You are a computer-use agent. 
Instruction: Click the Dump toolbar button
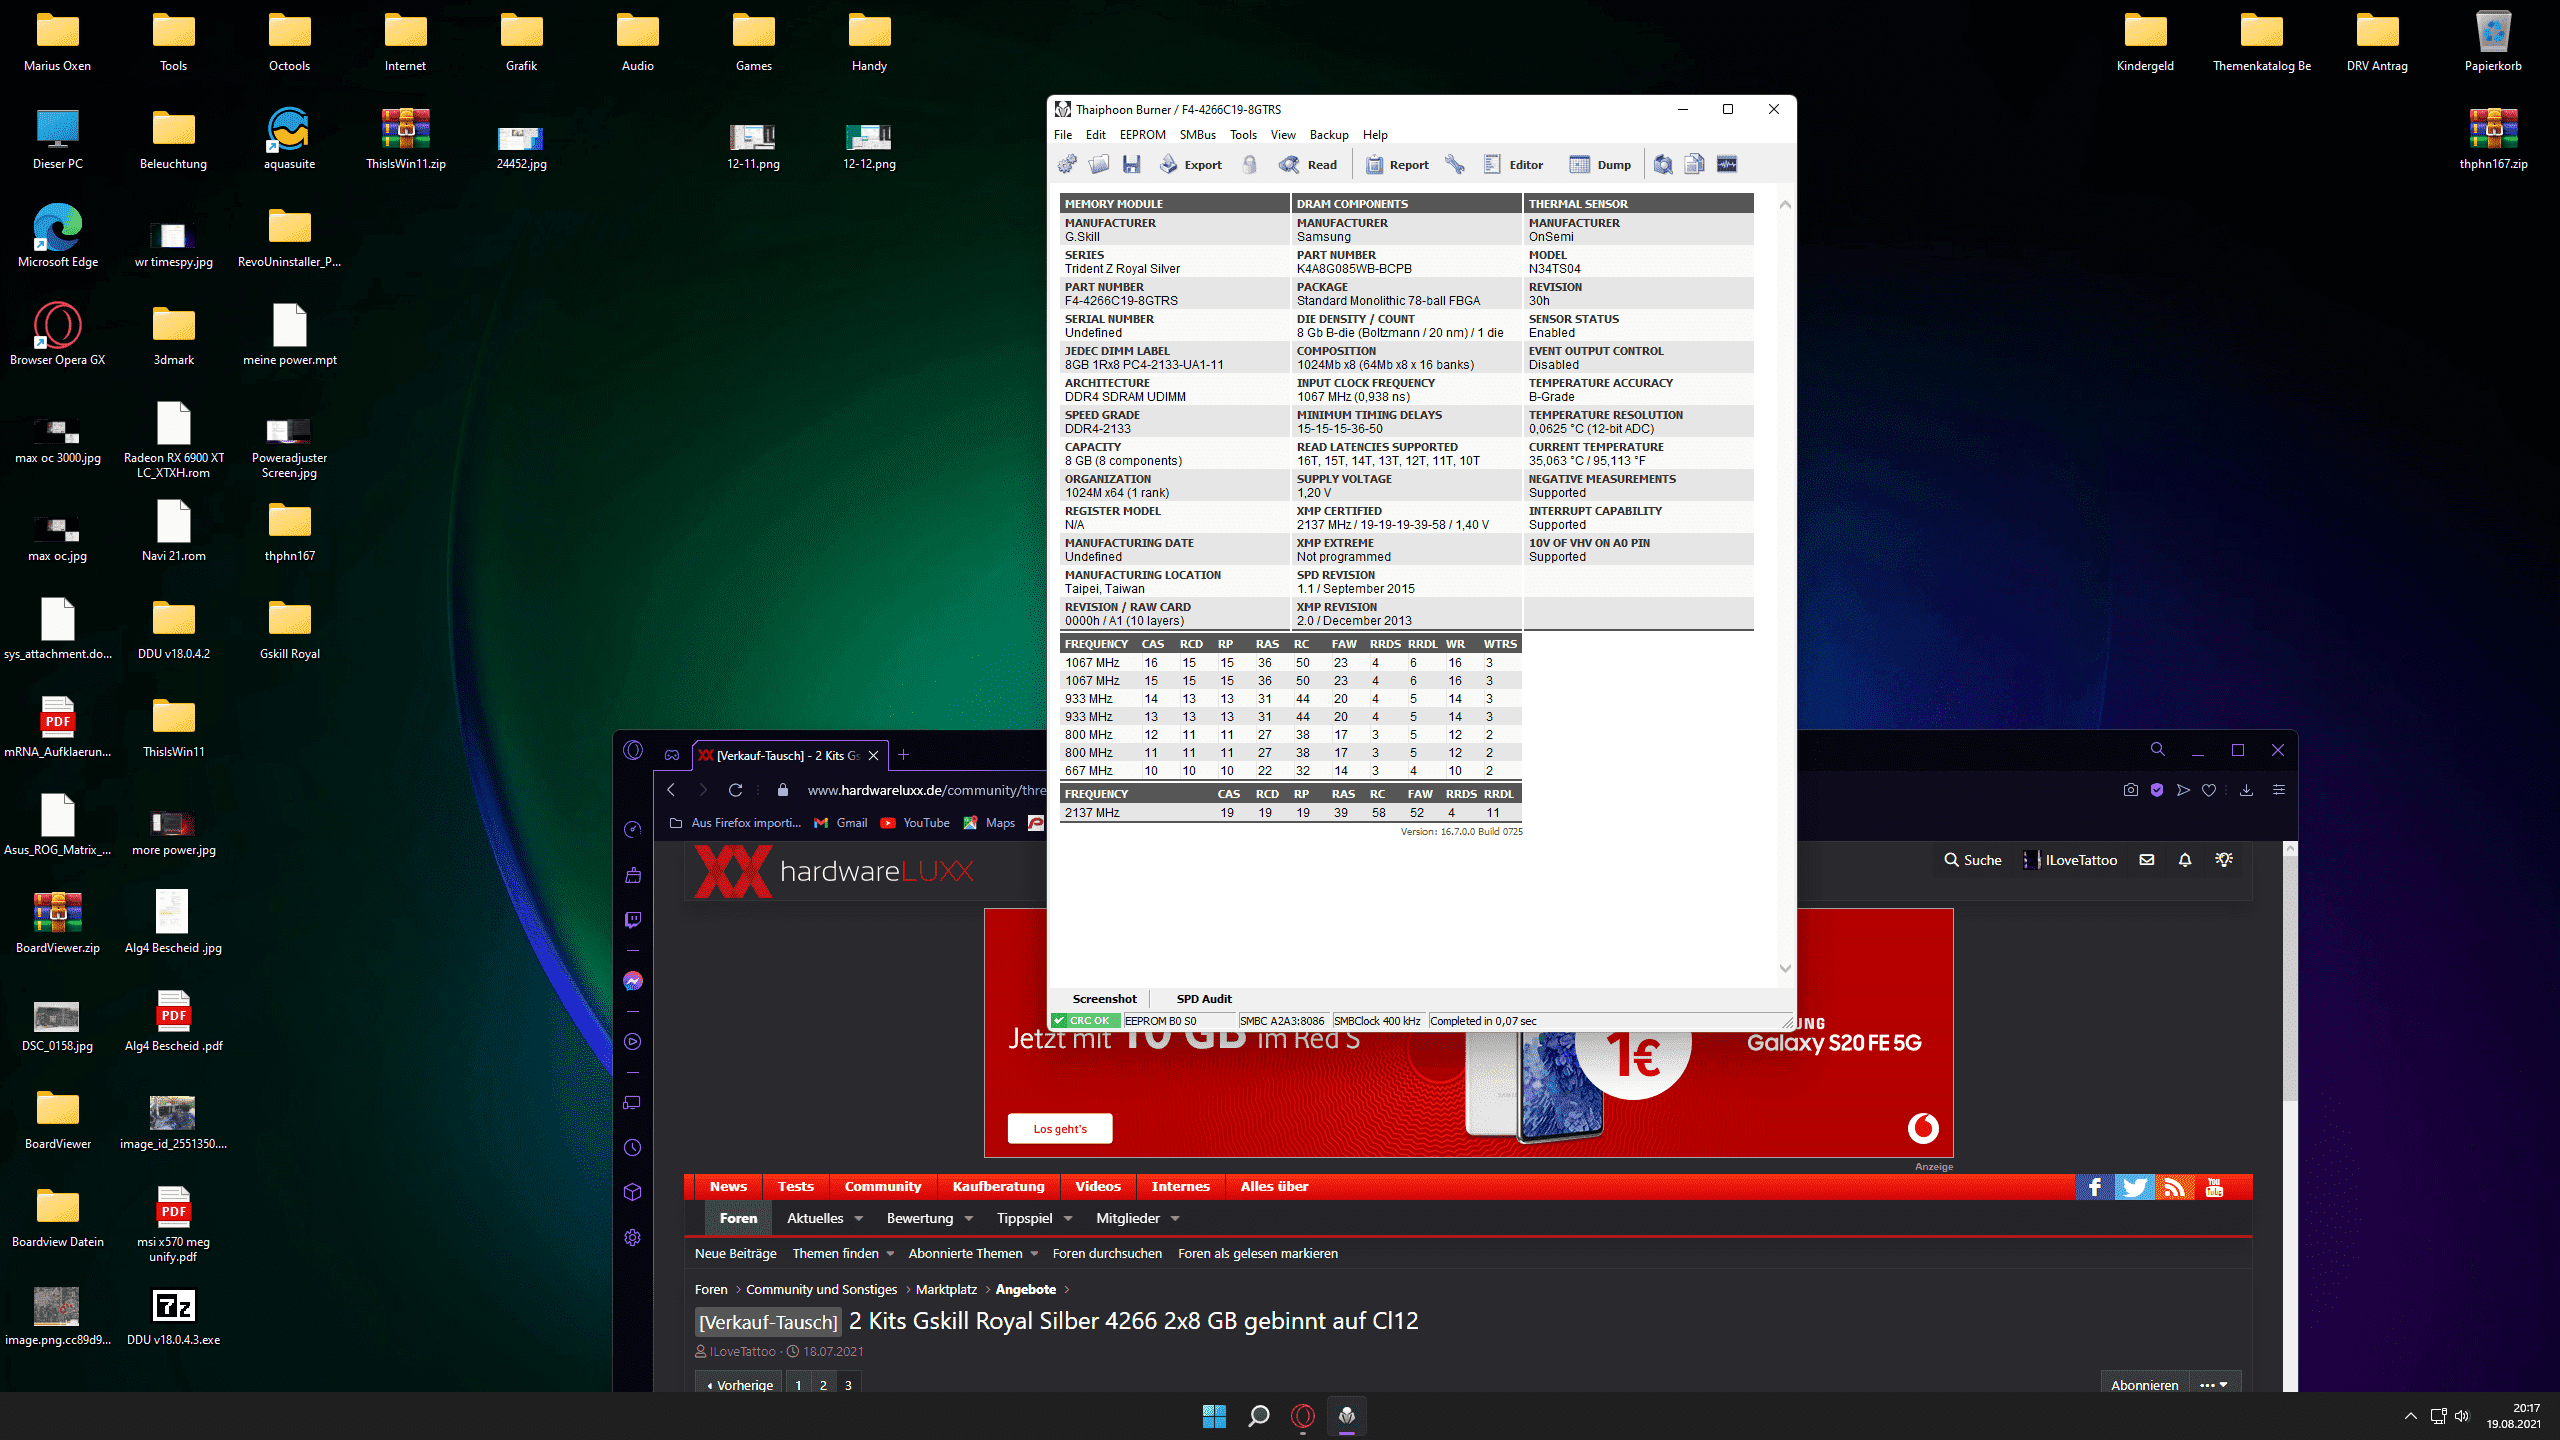[1600, 165]
